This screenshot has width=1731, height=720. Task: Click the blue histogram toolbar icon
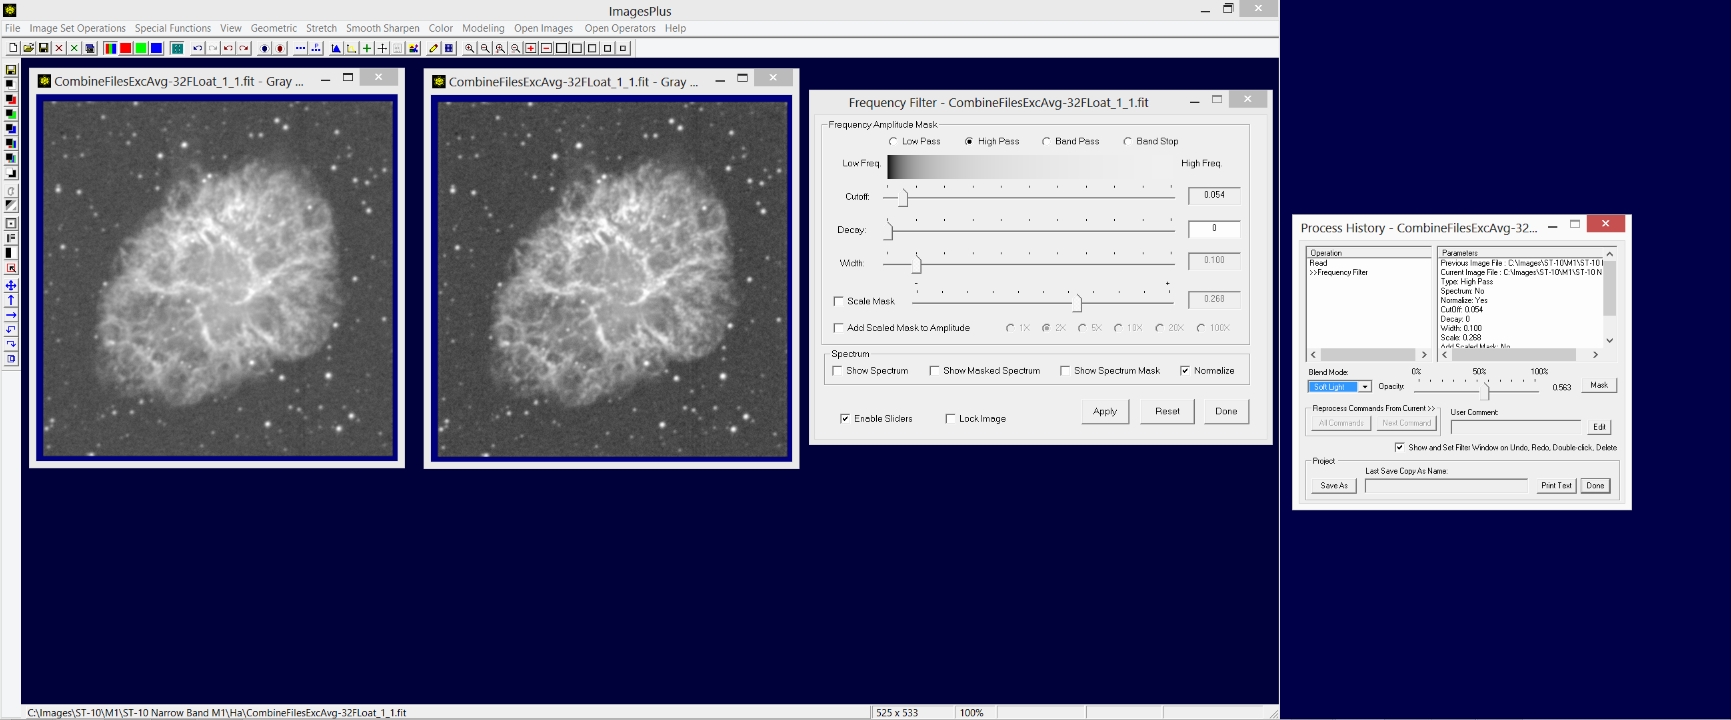336,48
